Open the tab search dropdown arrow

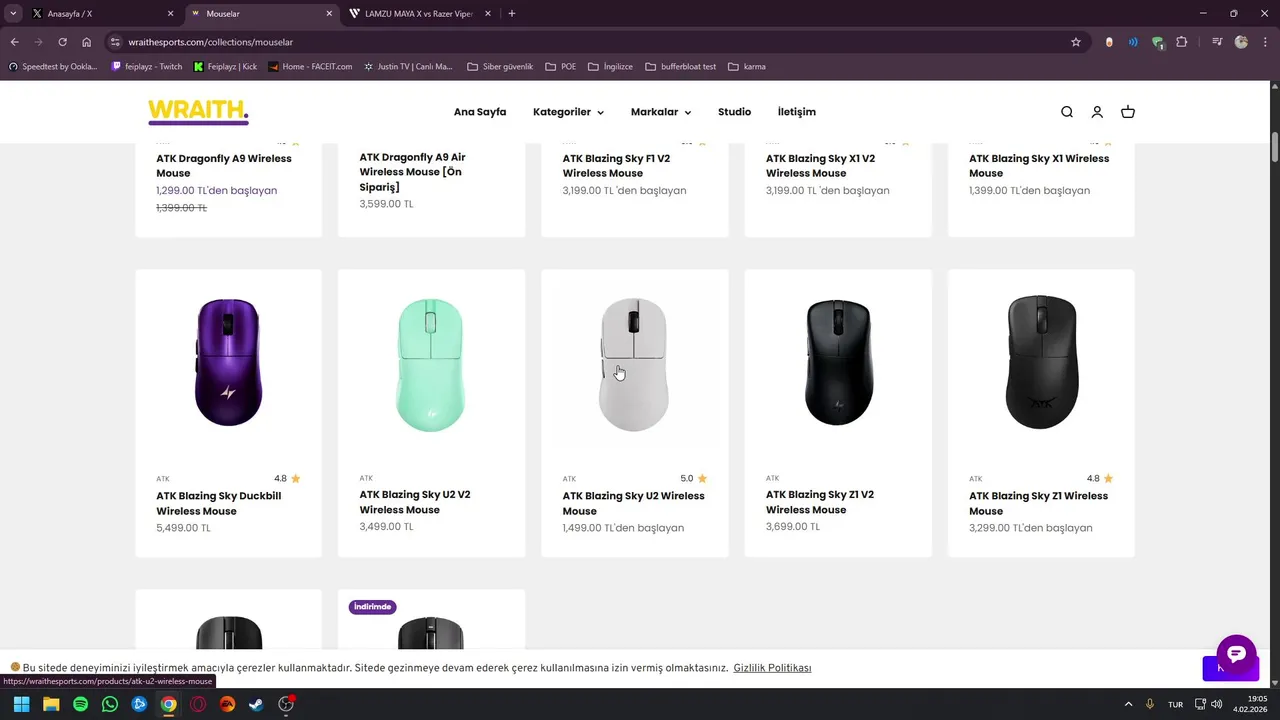(13, 14)
